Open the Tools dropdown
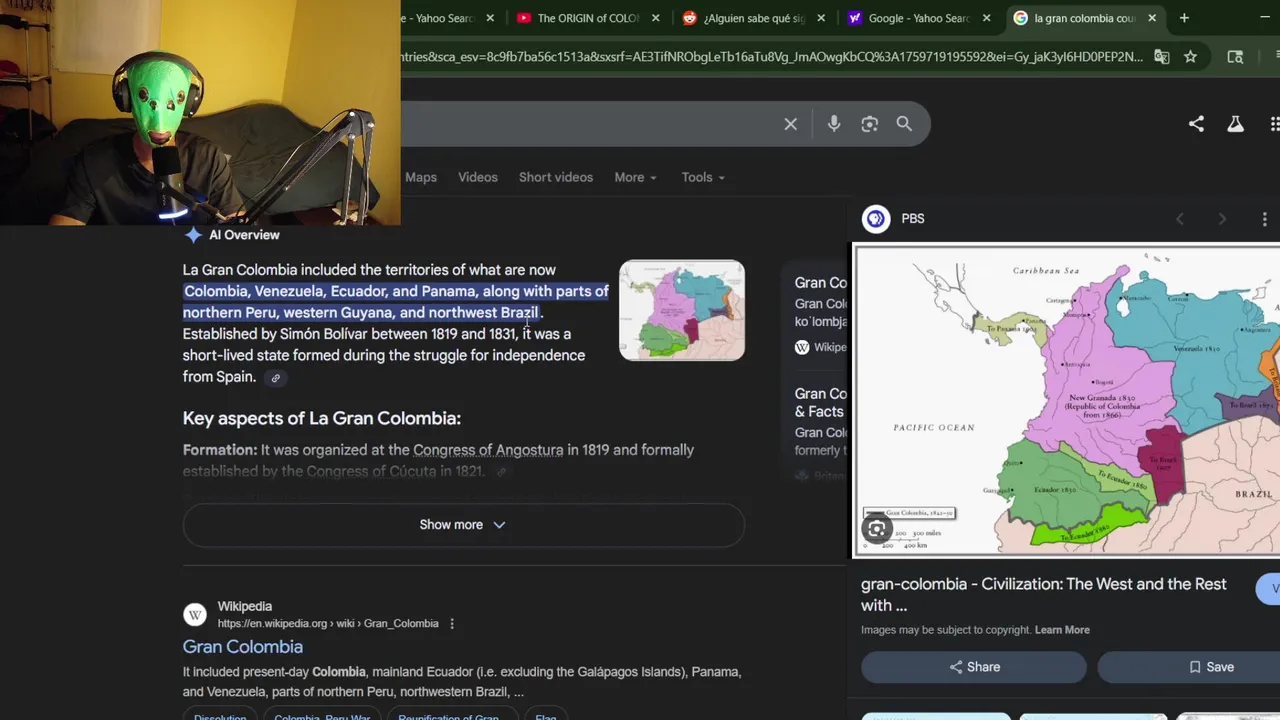 703,177
